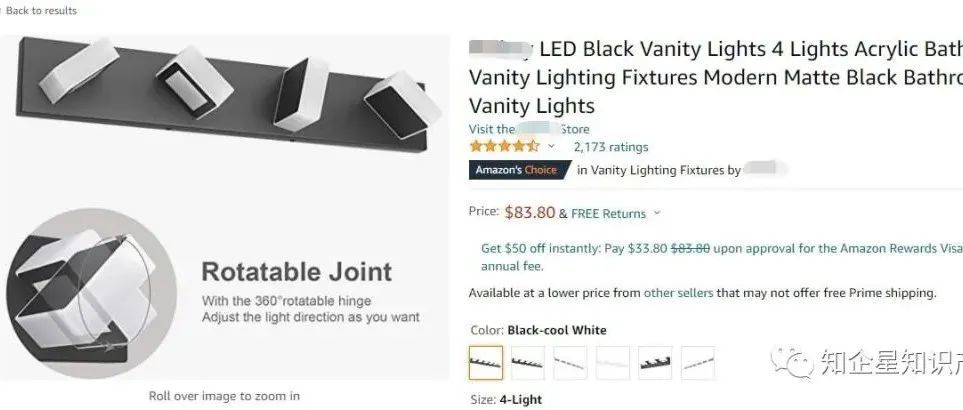963x410 pixels.
Task: Expand the FREE Returns dropdown chevron
Action: tap(657, 213)
